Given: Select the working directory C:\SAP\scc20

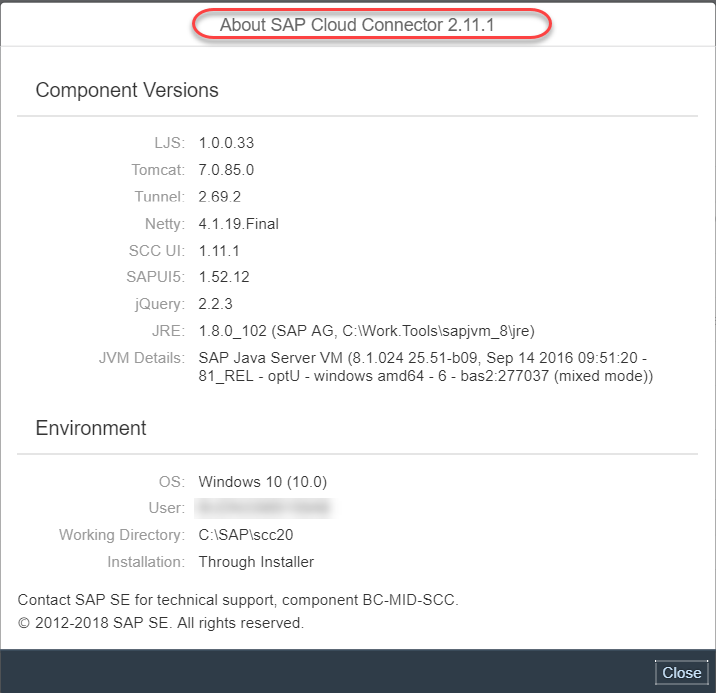Looking at the screenshot, I should (x=246, y=535).
